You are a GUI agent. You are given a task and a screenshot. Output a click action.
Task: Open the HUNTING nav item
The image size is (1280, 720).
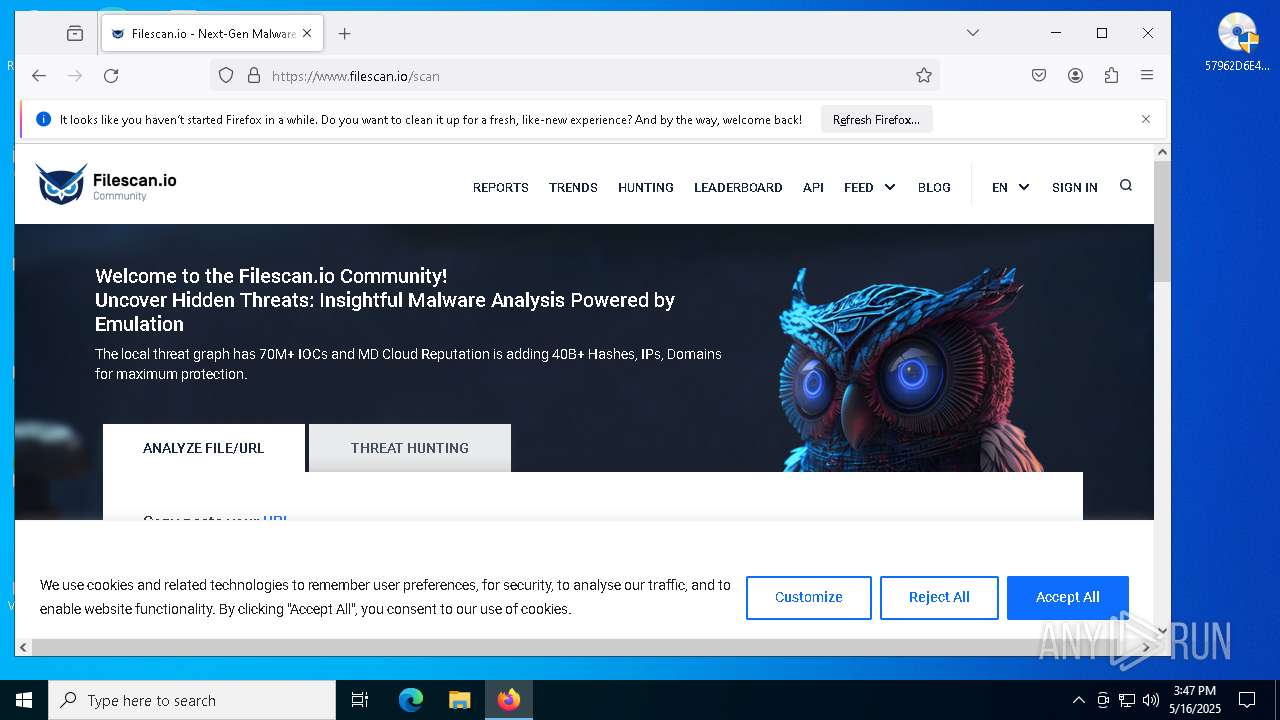click(645, 187)
